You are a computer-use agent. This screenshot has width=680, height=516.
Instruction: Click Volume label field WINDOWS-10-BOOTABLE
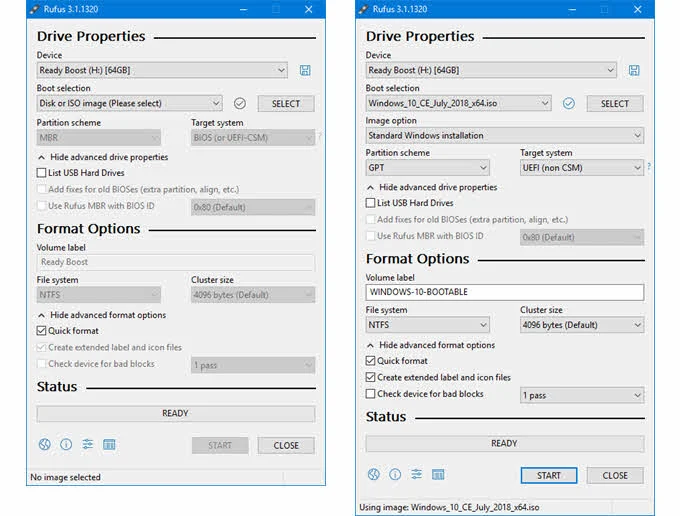[x=505, y=292]
